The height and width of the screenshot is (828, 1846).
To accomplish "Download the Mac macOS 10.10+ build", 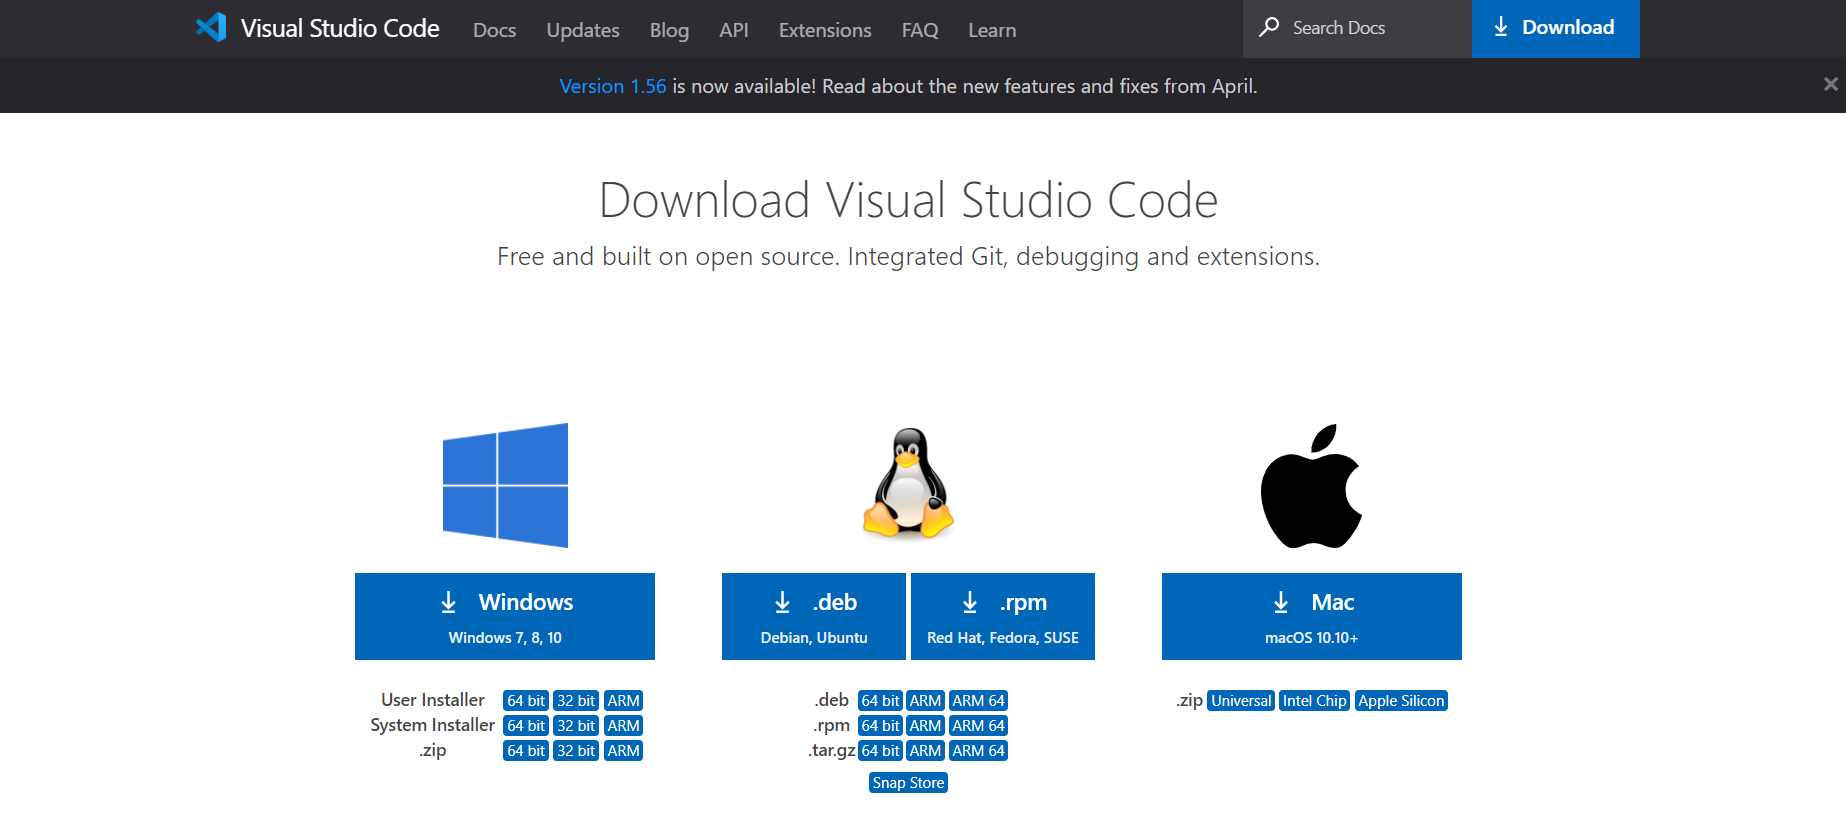I will [x=1312, y=616].
